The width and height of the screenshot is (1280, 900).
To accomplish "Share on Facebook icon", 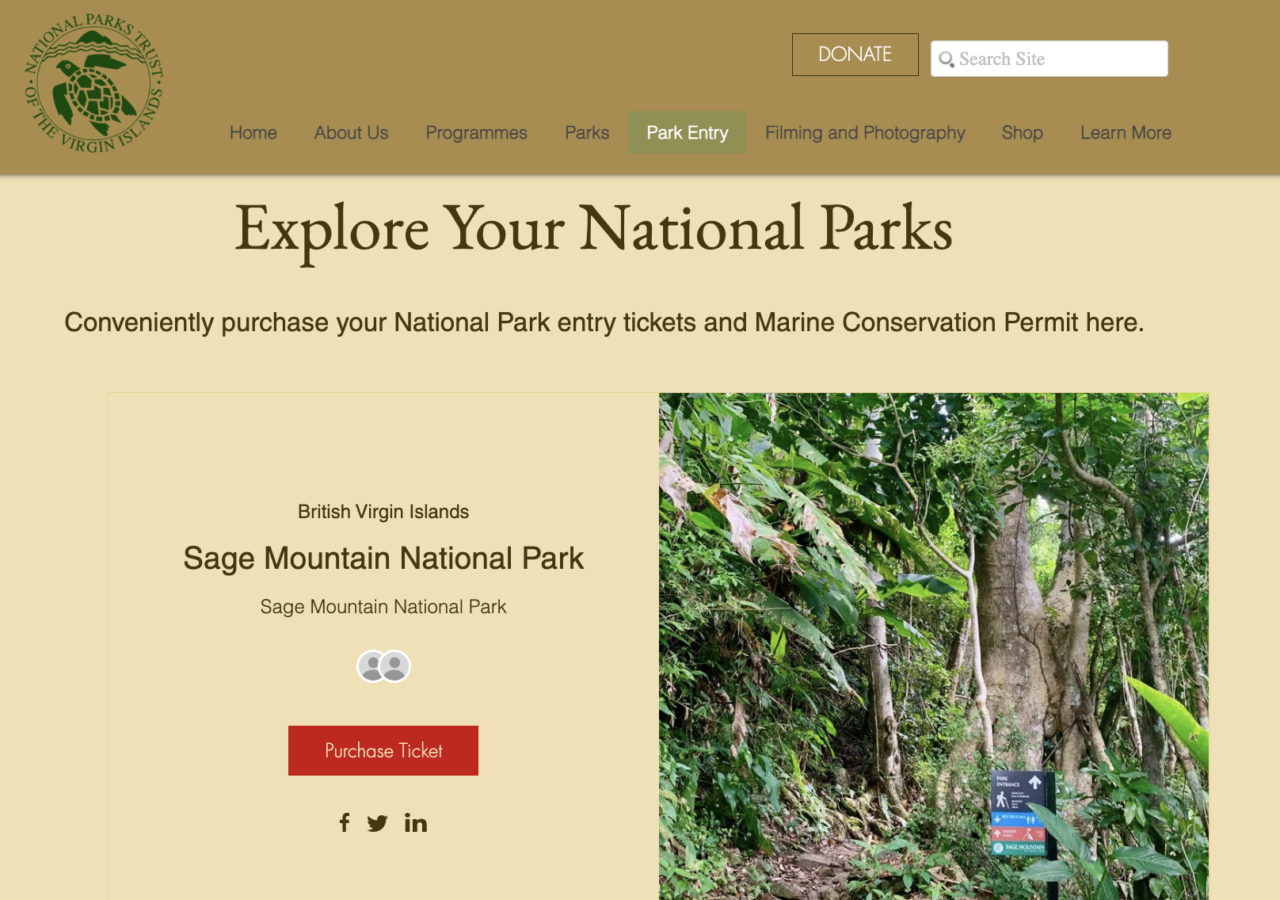I will click(344, 822).
